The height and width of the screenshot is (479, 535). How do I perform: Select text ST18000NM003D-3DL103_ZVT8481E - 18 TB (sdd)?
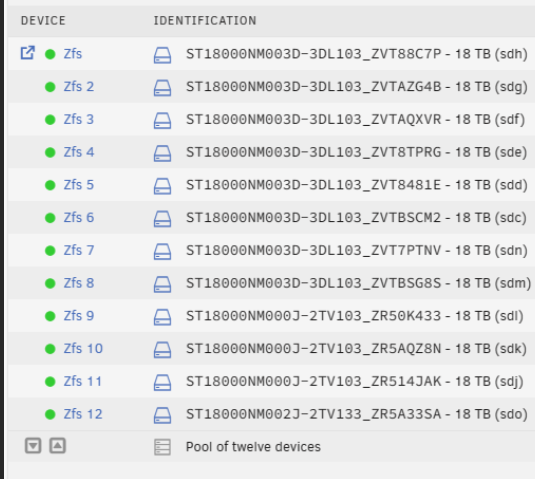tap(357, 185)
